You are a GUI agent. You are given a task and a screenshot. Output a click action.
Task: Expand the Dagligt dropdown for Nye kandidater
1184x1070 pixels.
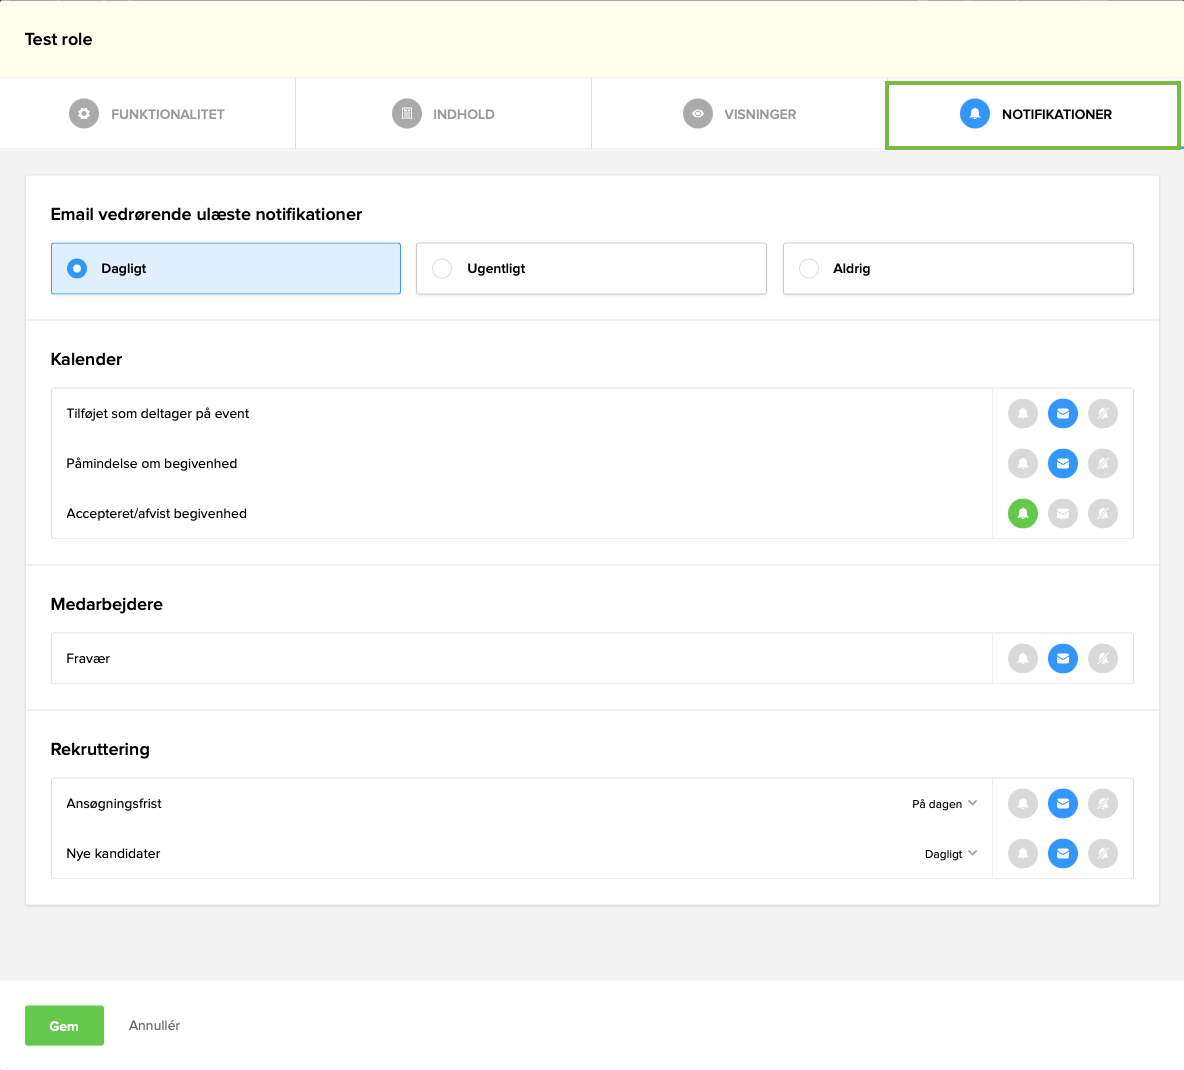(950, 854)
